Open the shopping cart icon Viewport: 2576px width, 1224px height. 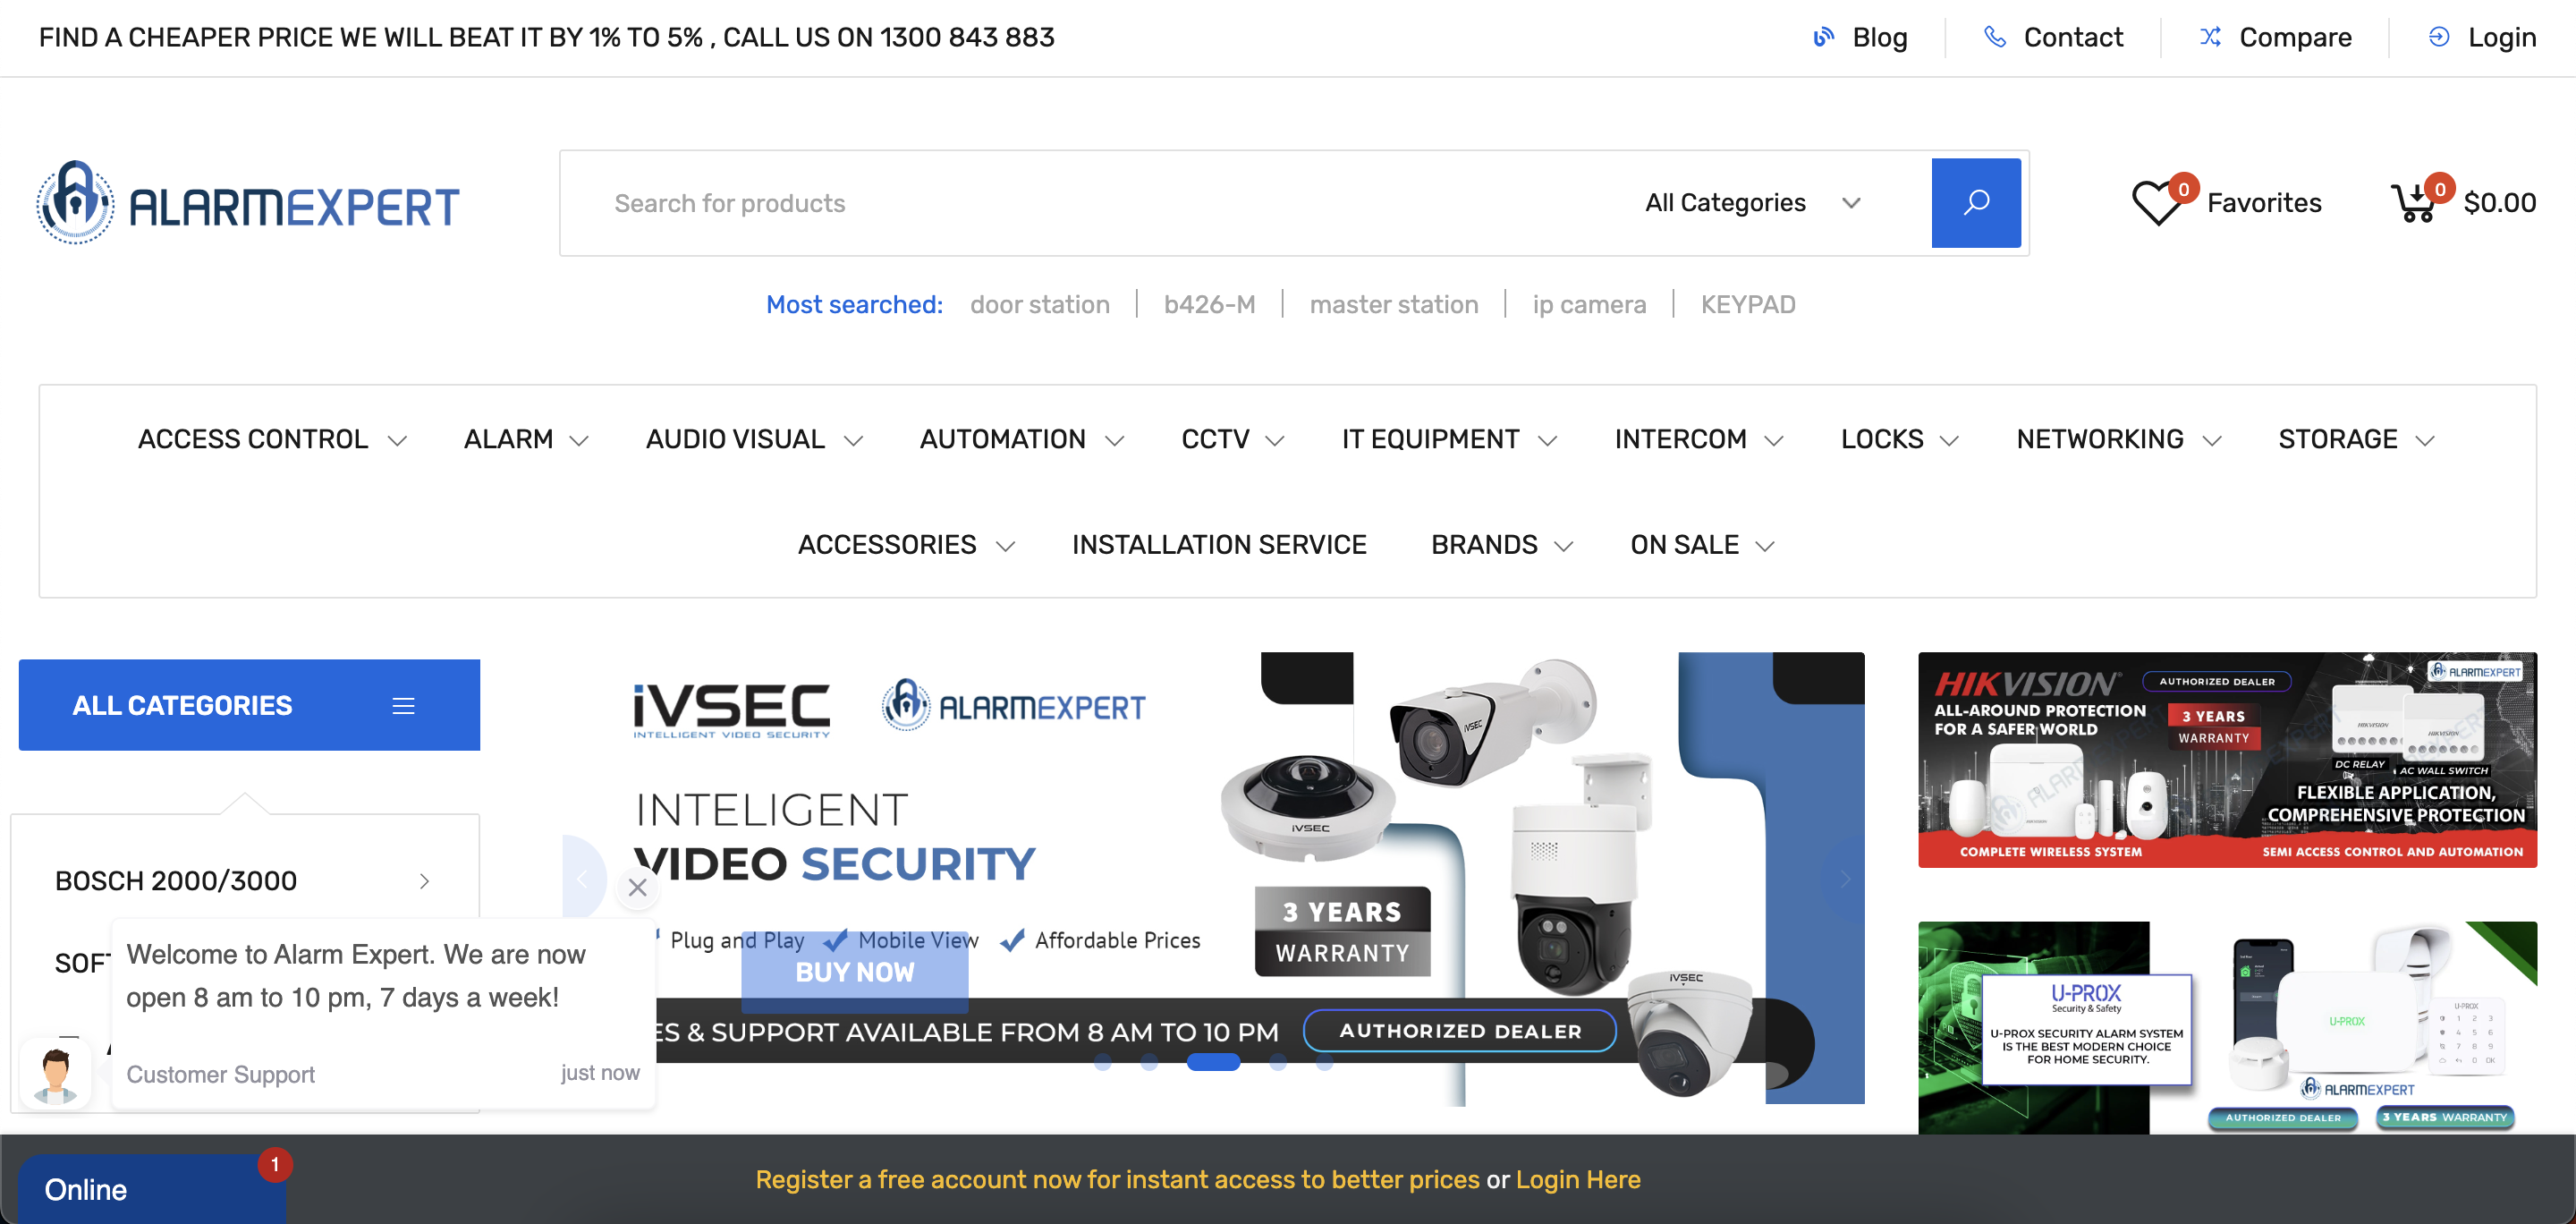(x=2414, y=203)
